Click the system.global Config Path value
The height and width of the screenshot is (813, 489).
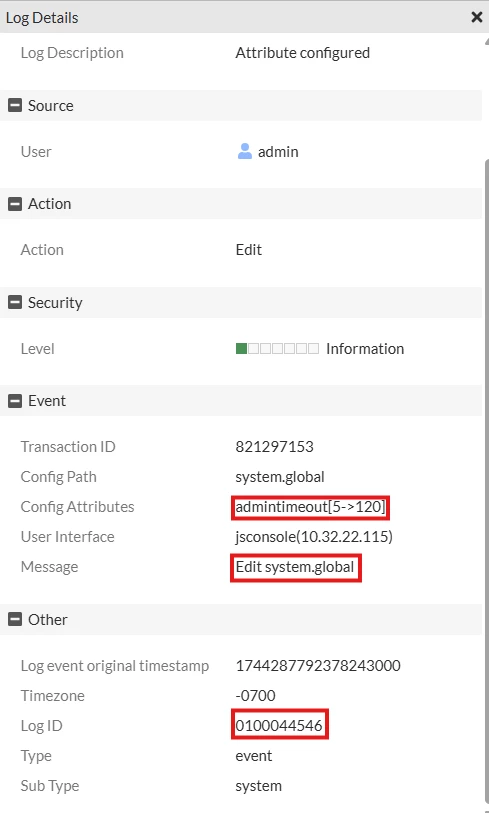[x=280, y=476]
